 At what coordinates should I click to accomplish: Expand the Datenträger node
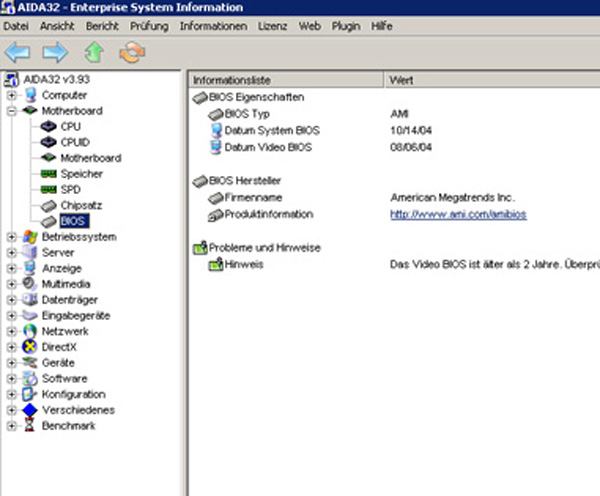click(x=12, y=300)
